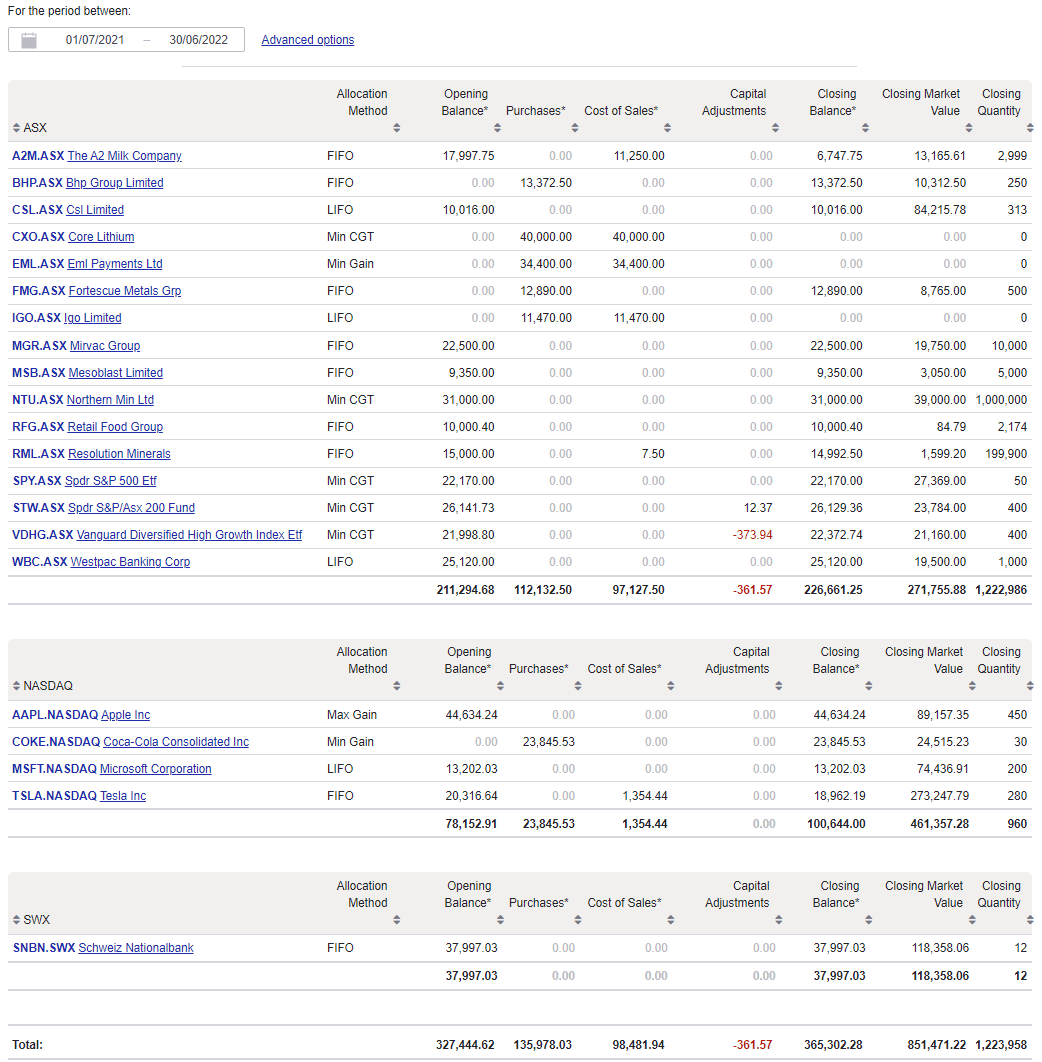Image resolution: width=1042 pixels, height=1062 pixels.
Task: Sort SWX table by Allocation Method
Action: pos(396,920)
